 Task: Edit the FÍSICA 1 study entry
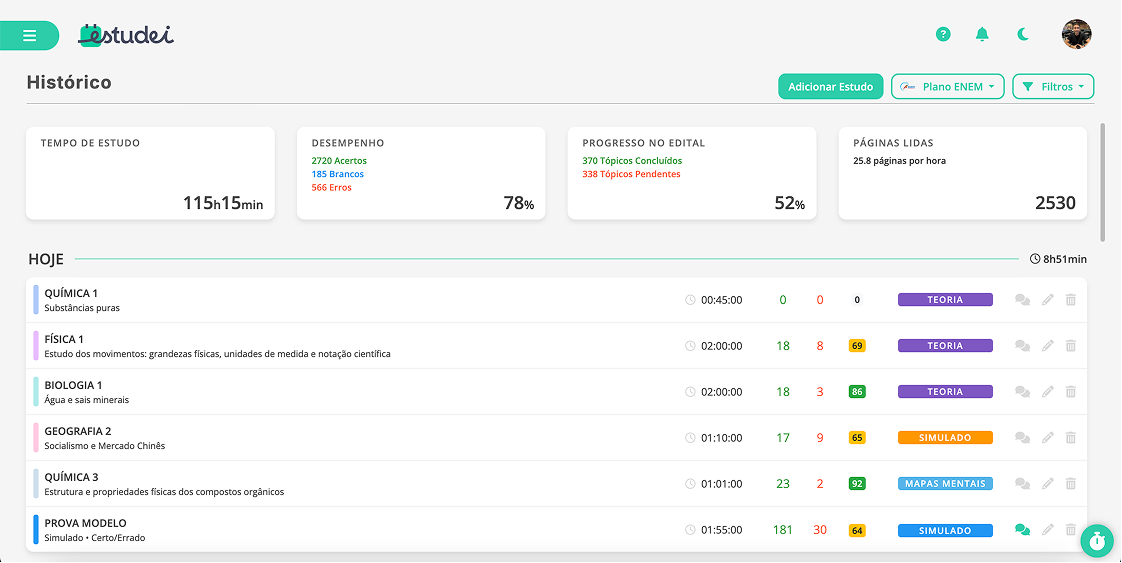click(1047, 346)
